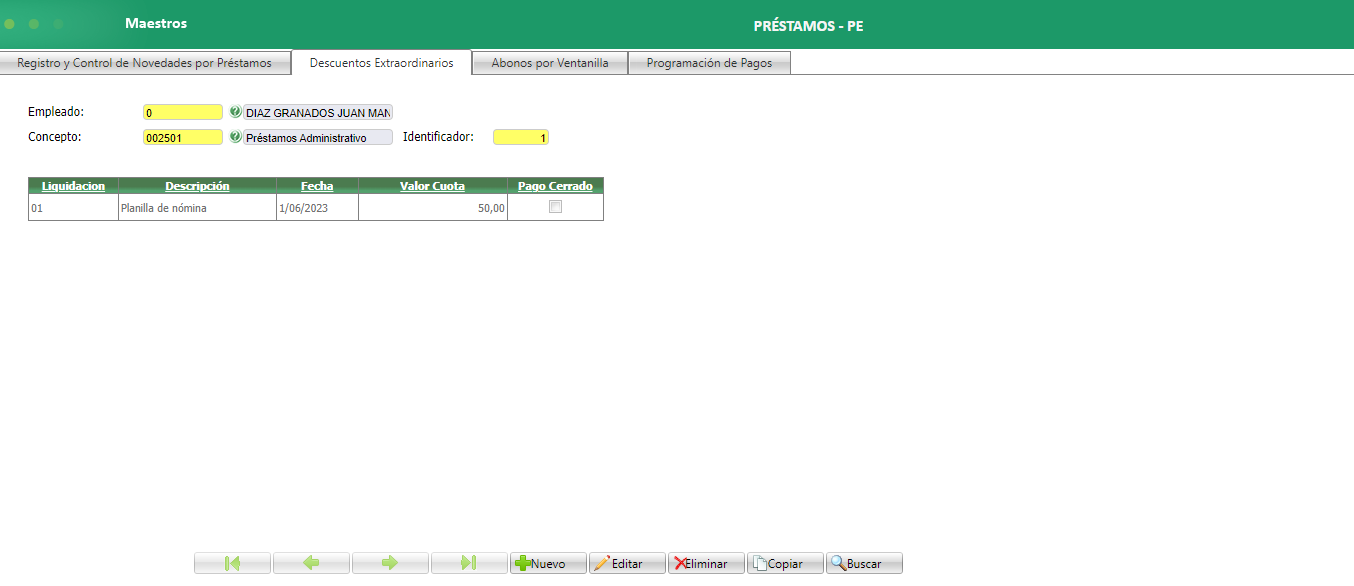Sort by Liquidacion column header

[73, 186]
